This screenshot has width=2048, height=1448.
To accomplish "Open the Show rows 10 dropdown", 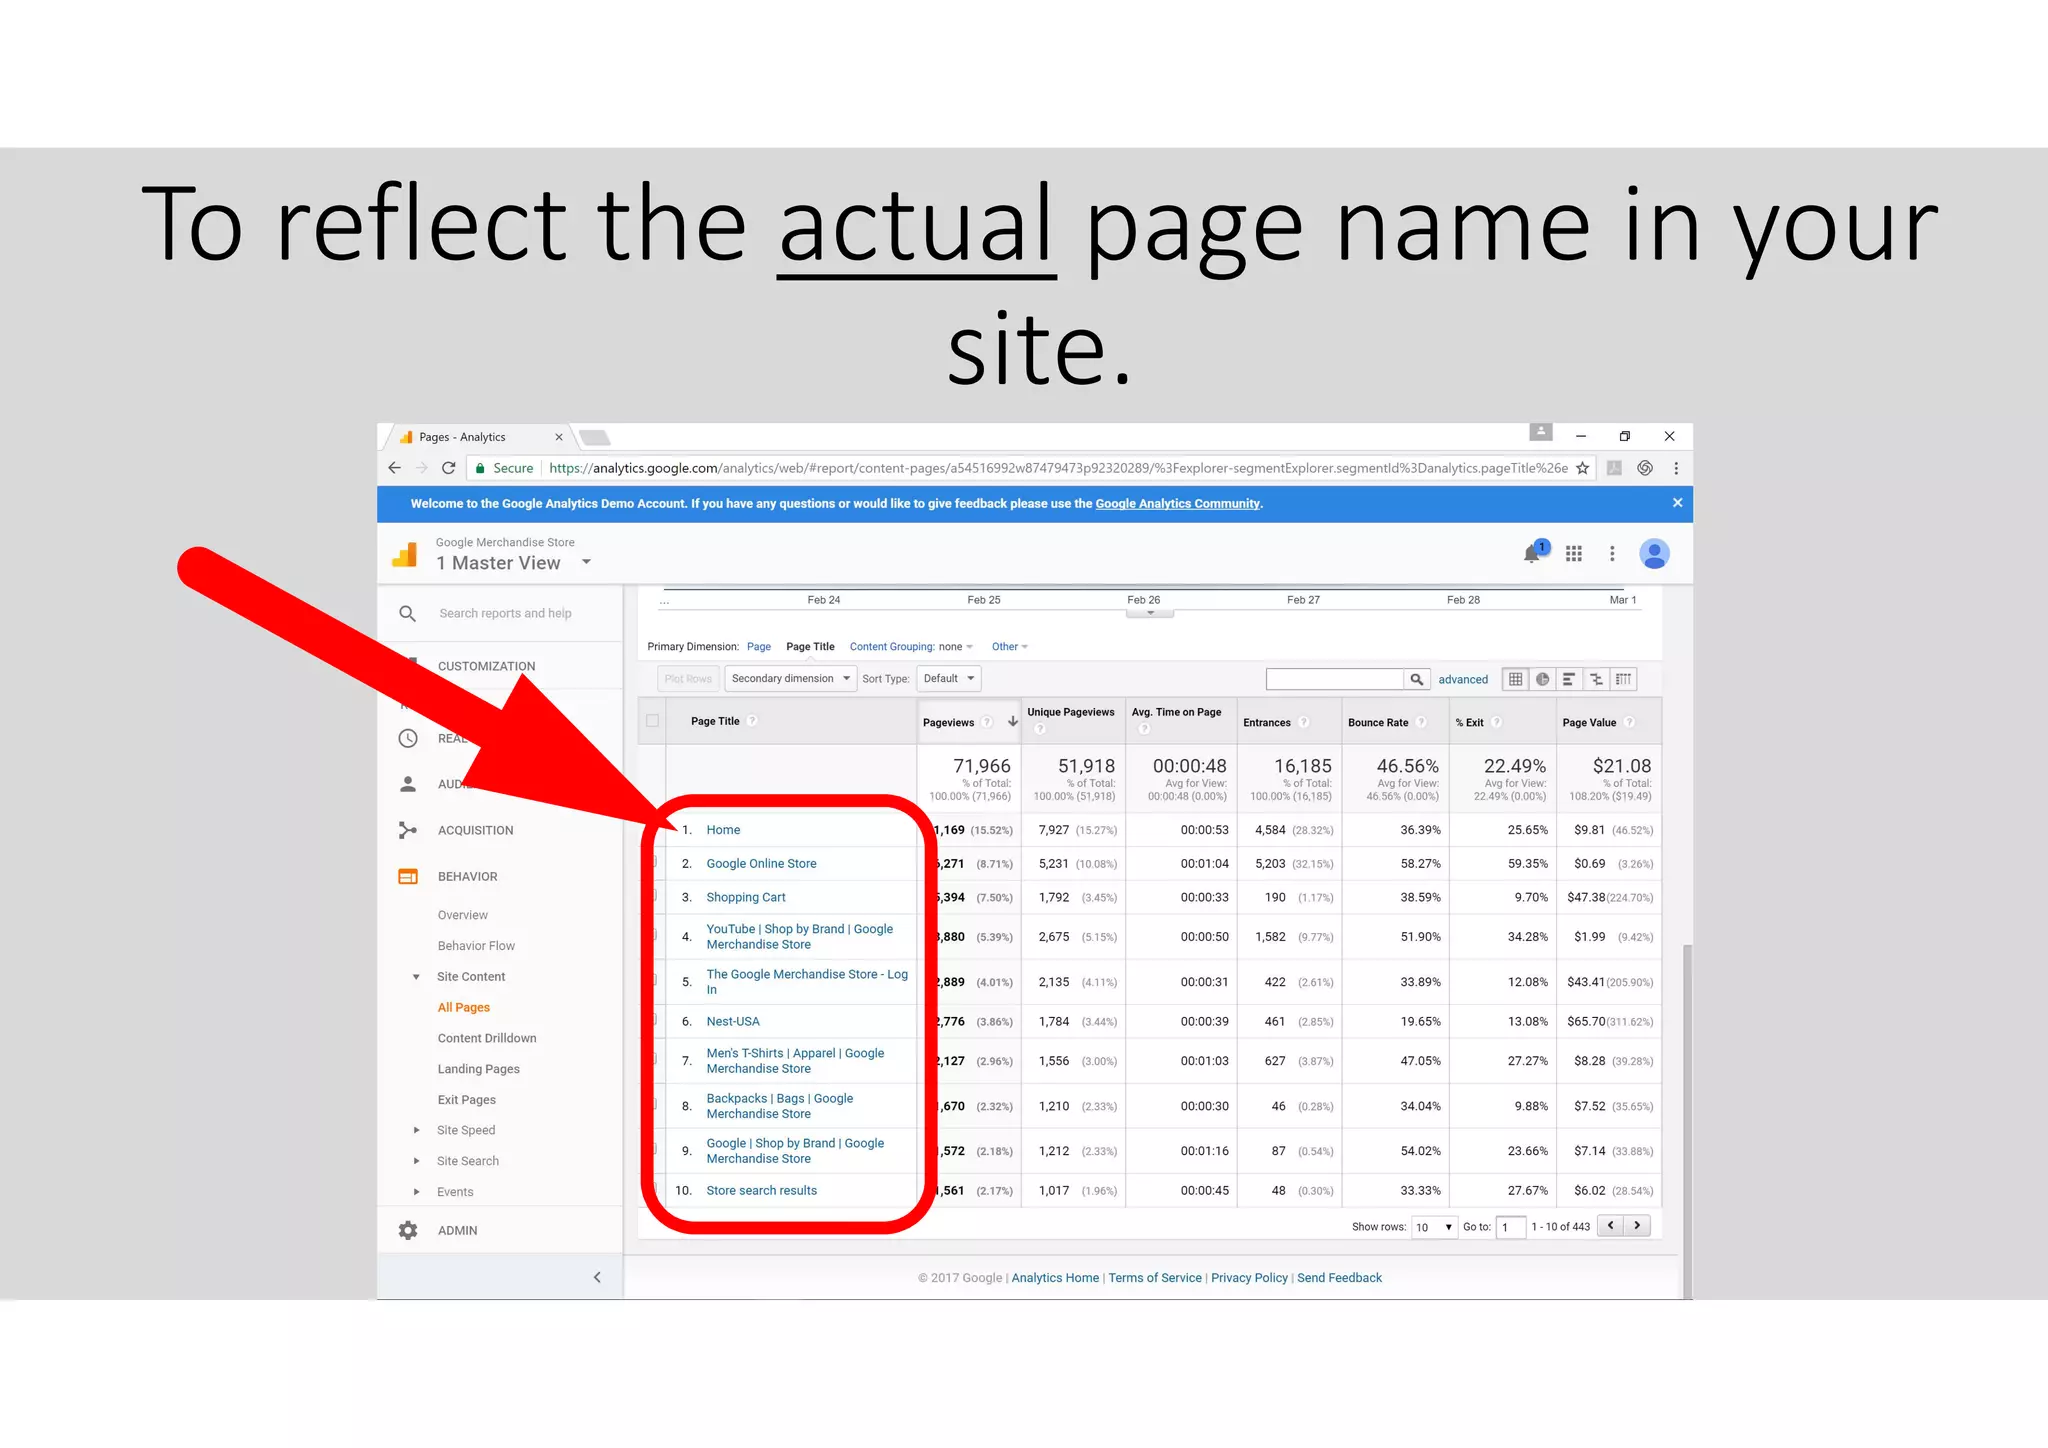I will [1434, 1227].
